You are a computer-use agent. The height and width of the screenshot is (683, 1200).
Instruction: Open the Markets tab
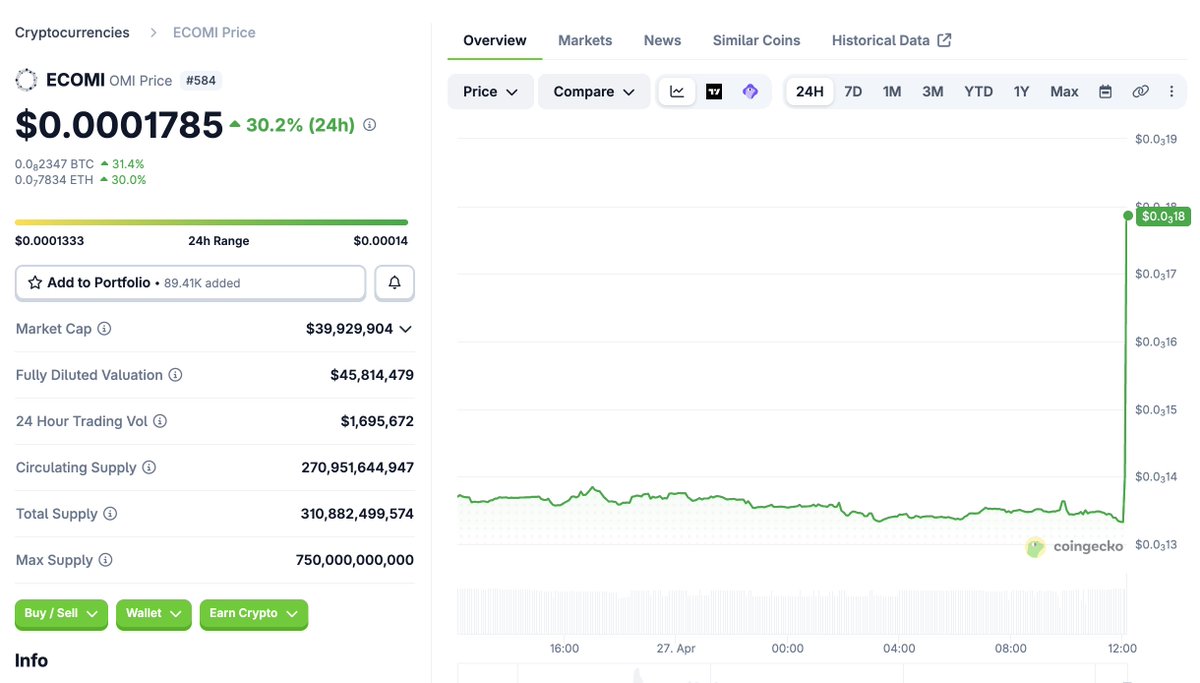(585, 40)
